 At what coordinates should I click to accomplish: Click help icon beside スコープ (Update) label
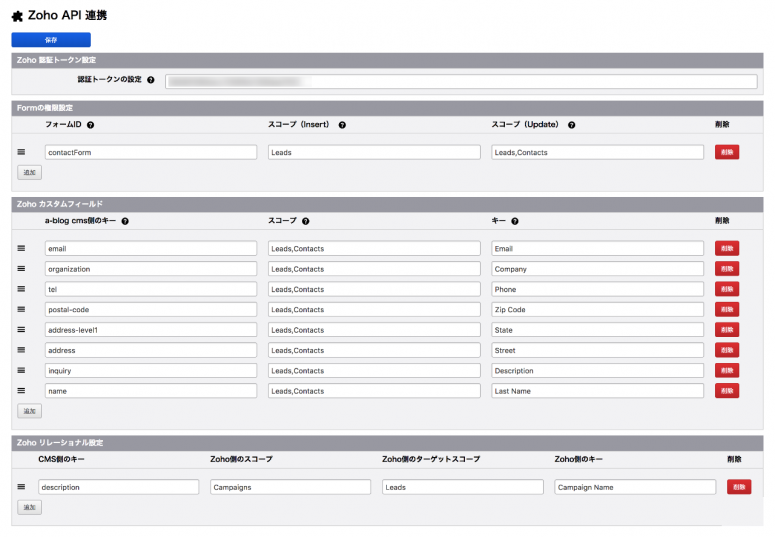(x=571, y=125)
